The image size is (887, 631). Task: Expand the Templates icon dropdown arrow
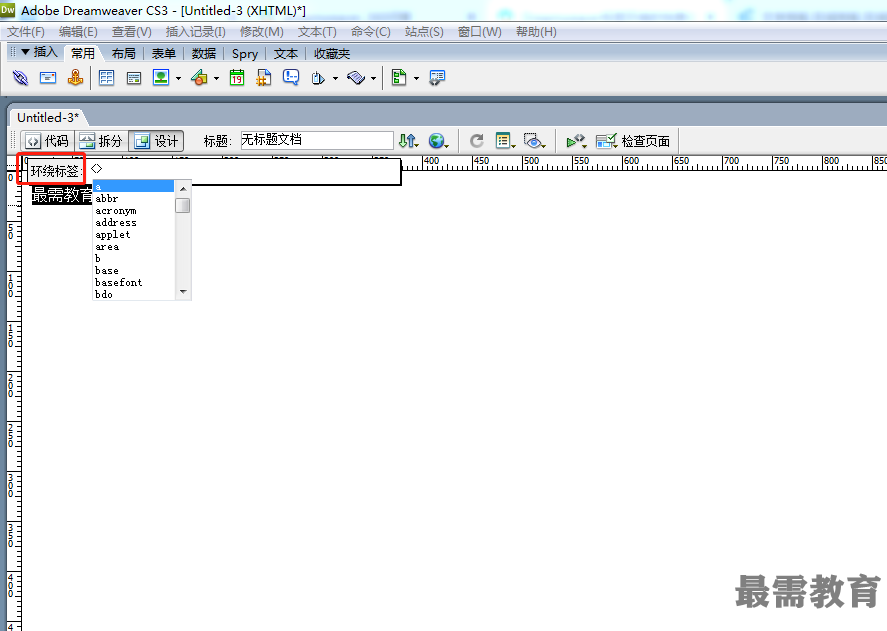tap(416, 79)
